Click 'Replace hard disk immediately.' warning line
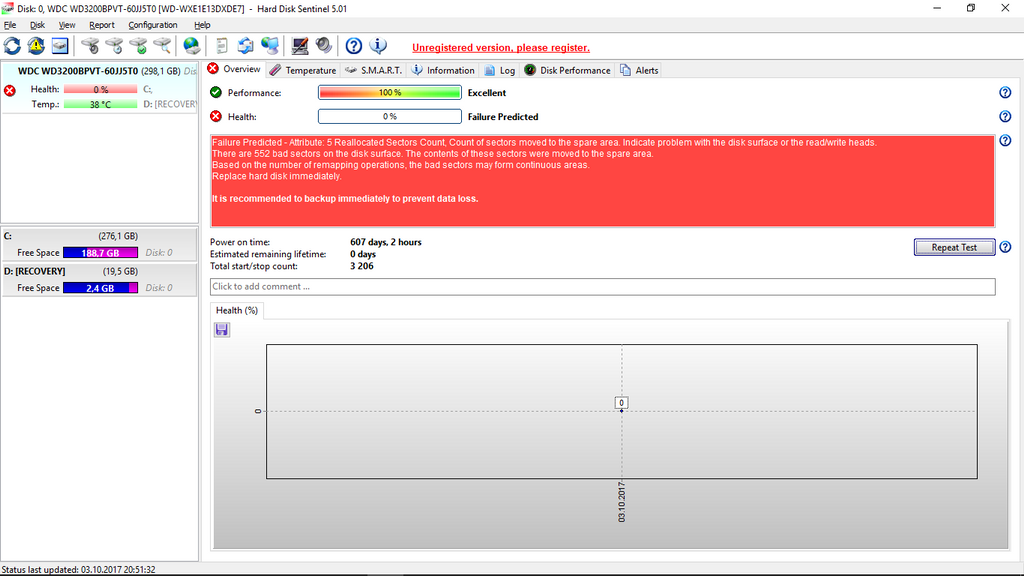Viewport: 1024px width, 576px height. click(x=277, y=176)
